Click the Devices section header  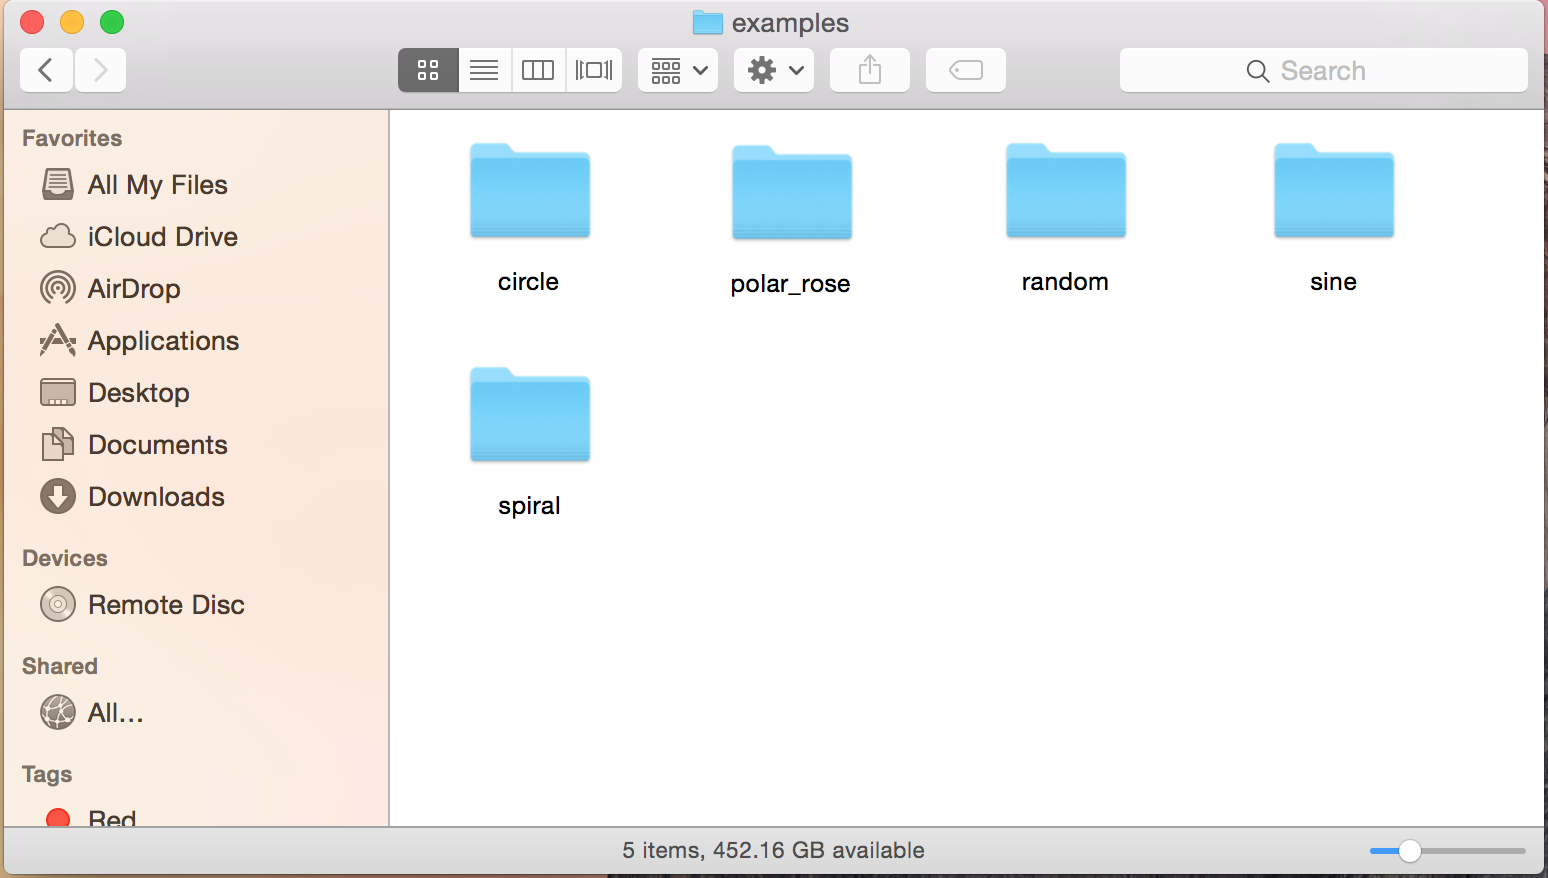[x=65, y=558]
